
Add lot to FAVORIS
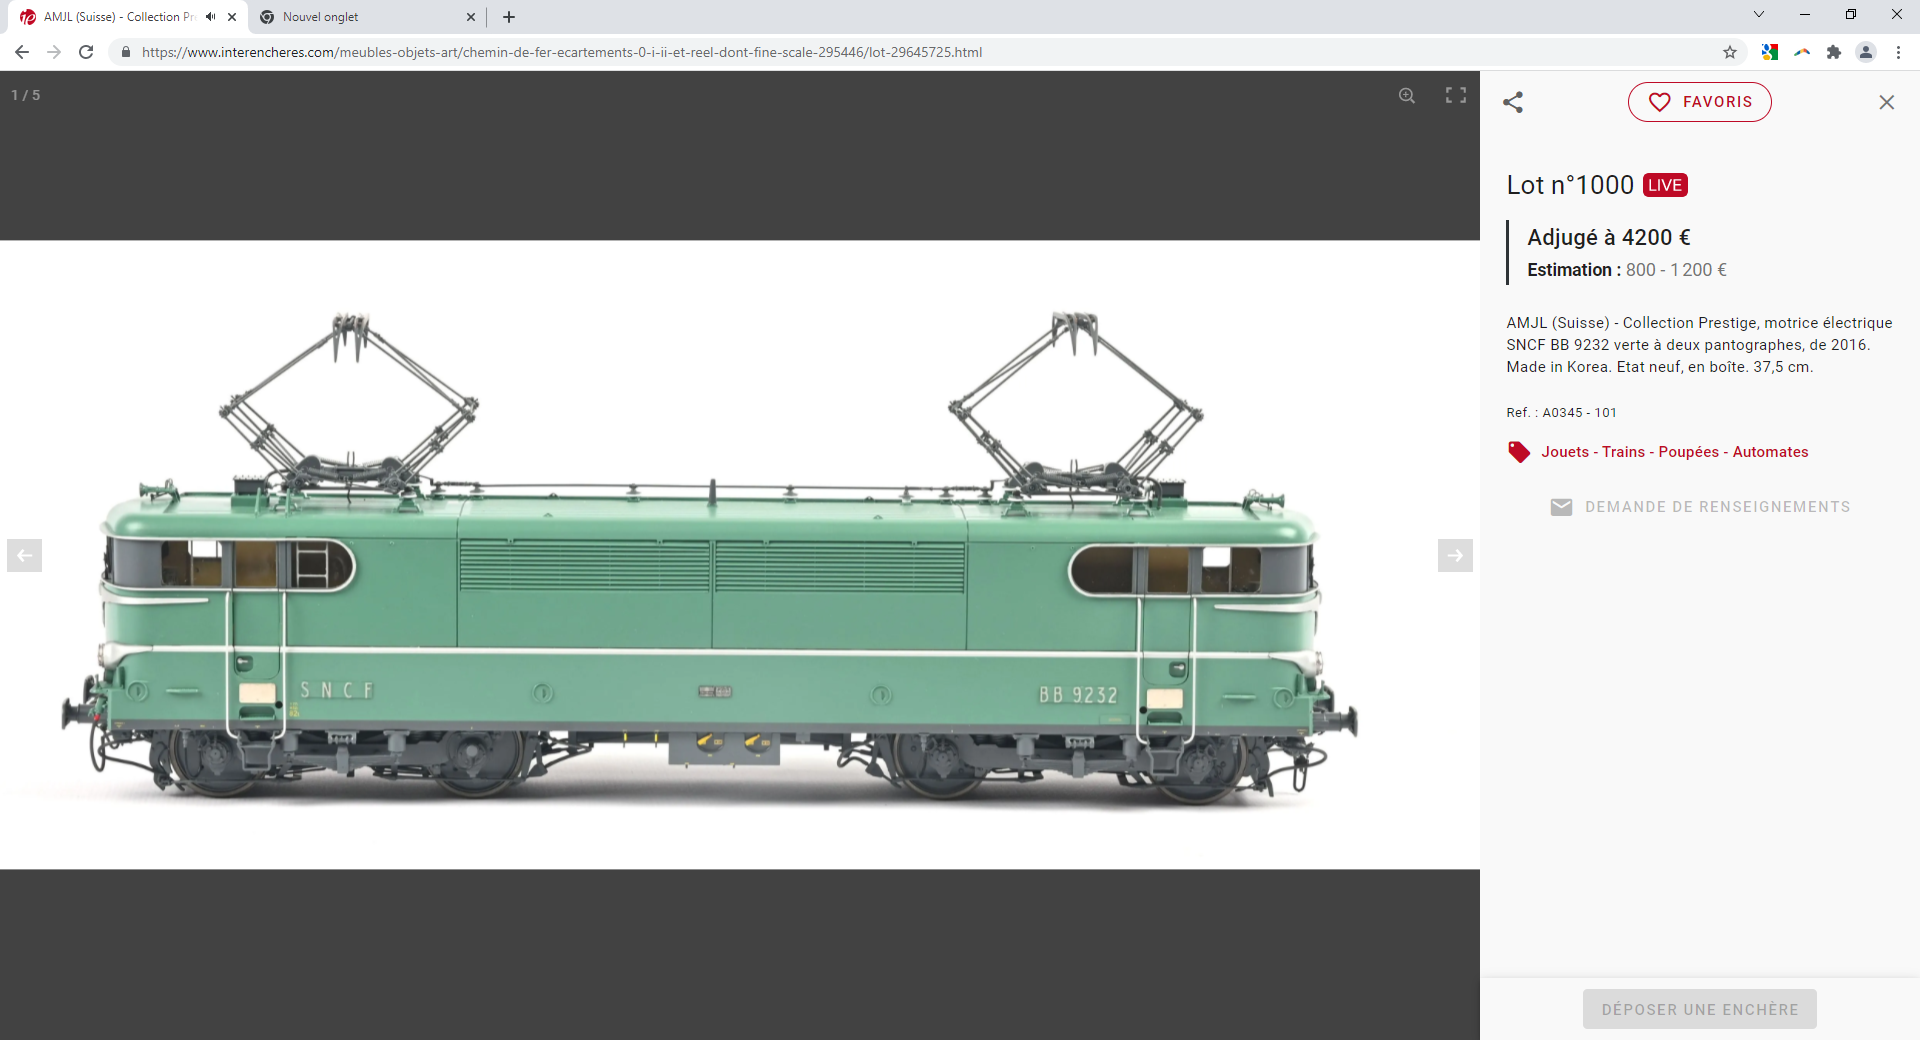(1700, 102)
